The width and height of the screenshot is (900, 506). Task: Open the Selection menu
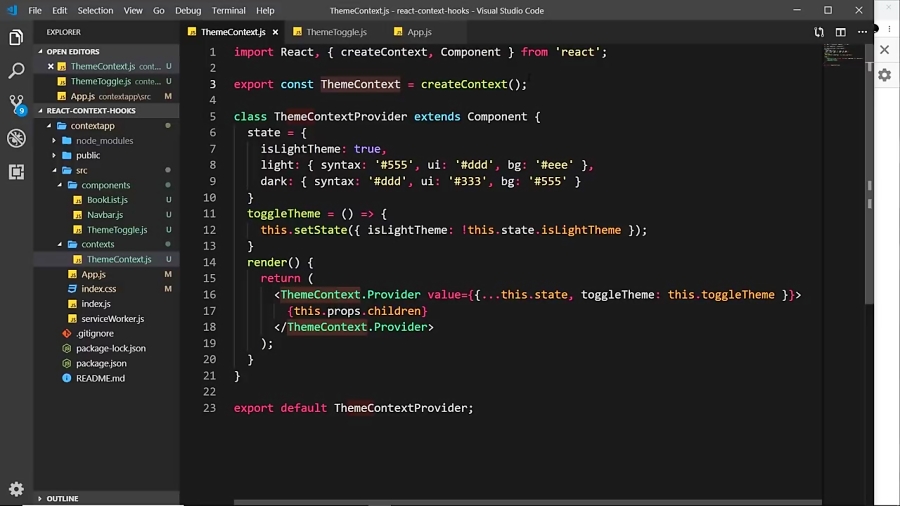coord(95,10)
